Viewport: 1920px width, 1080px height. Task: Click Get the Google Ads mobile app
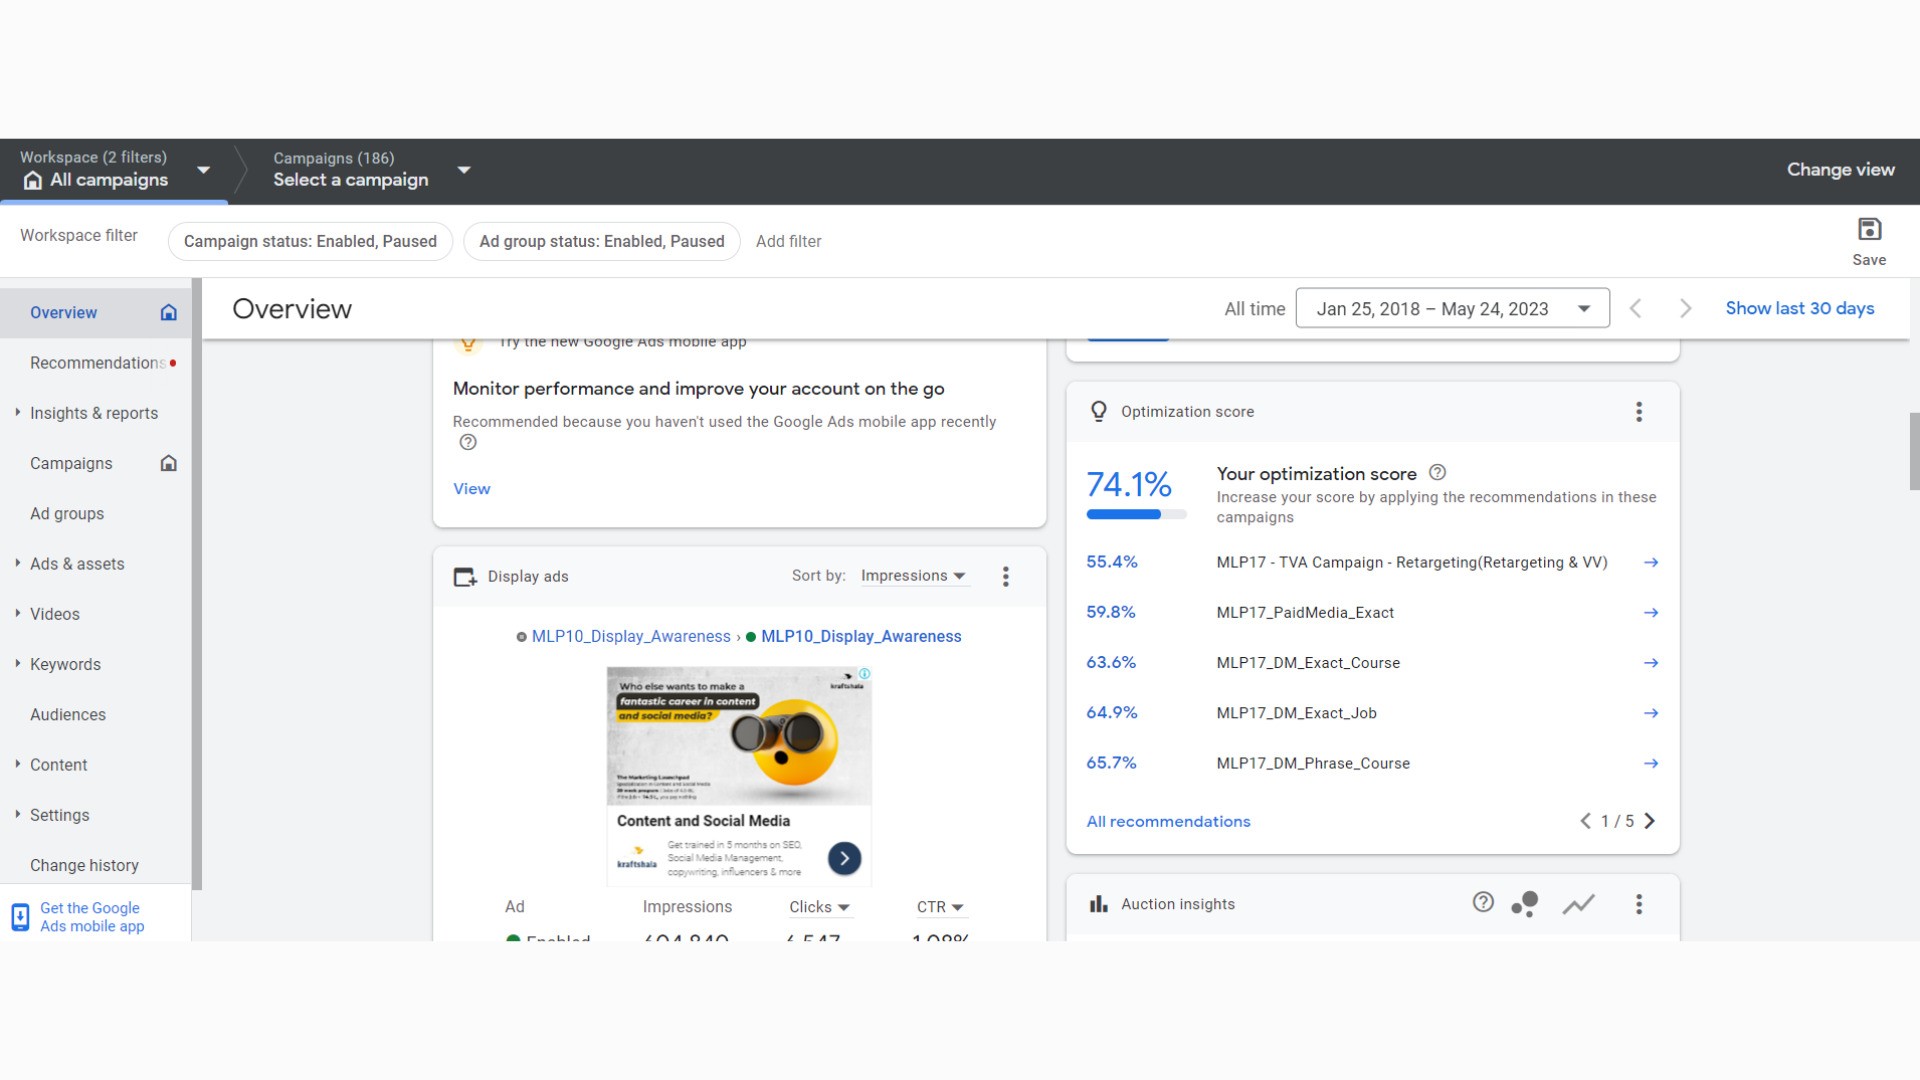pyautogui.click(x=92, y=917)
